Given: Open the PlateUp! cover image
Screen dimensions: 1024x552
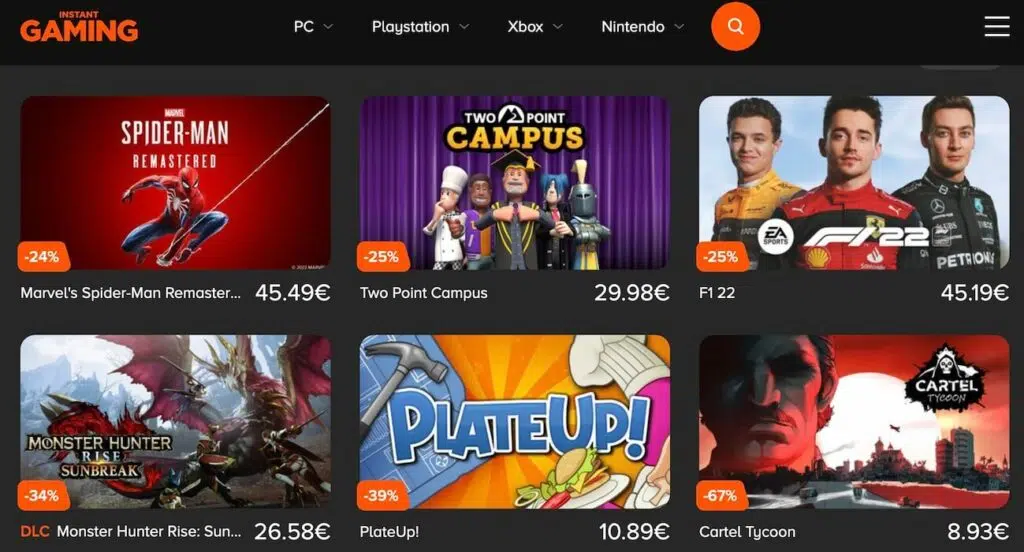Looking at the screenshot, I should click(x=515, y=422).
